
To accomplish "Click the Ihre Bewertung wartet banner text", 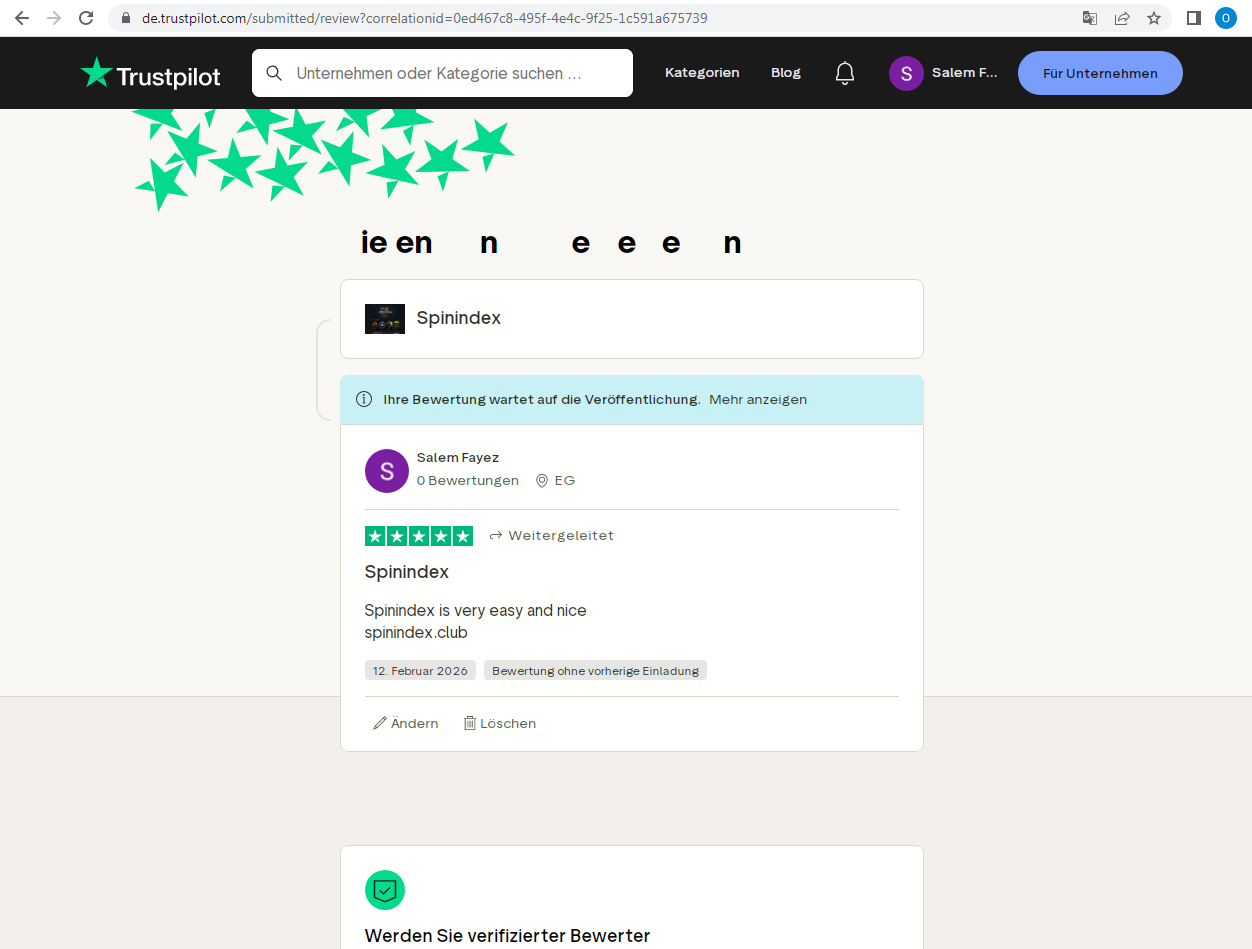I will pyautogui.click(x=542, y=399).
